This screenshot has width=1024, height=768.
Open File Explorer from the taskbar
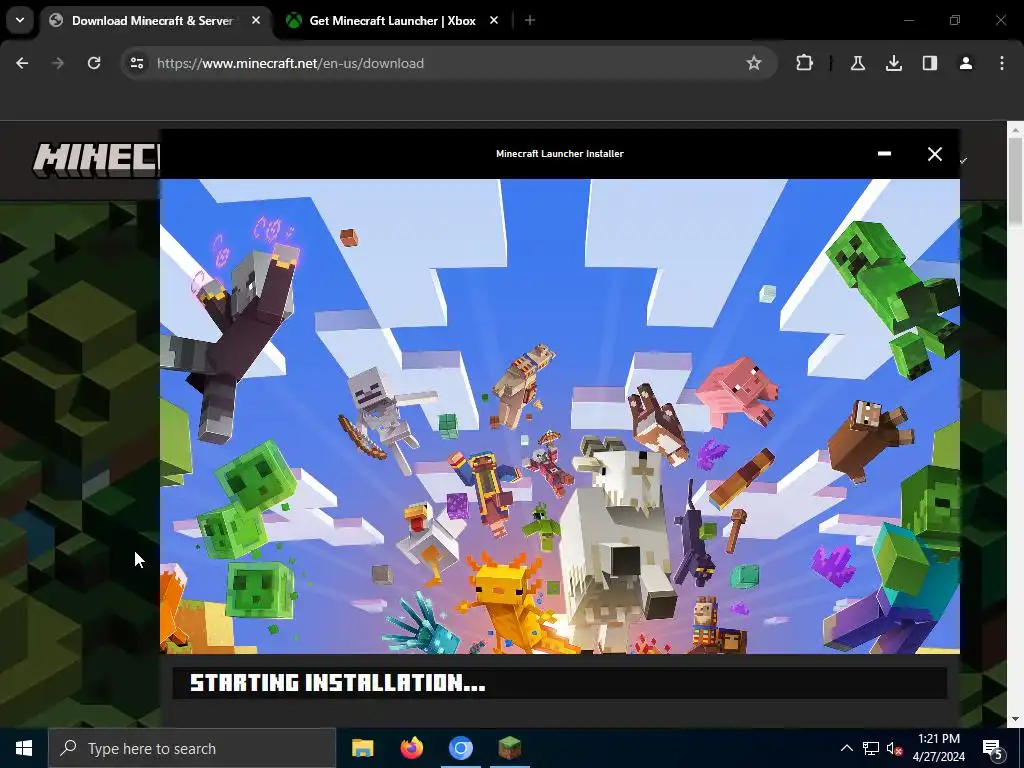pyautogui.click(x=362, y=748)
